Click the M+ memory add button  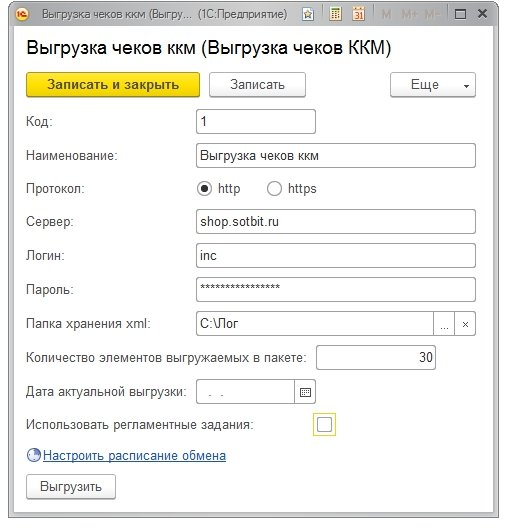[409, 14]
